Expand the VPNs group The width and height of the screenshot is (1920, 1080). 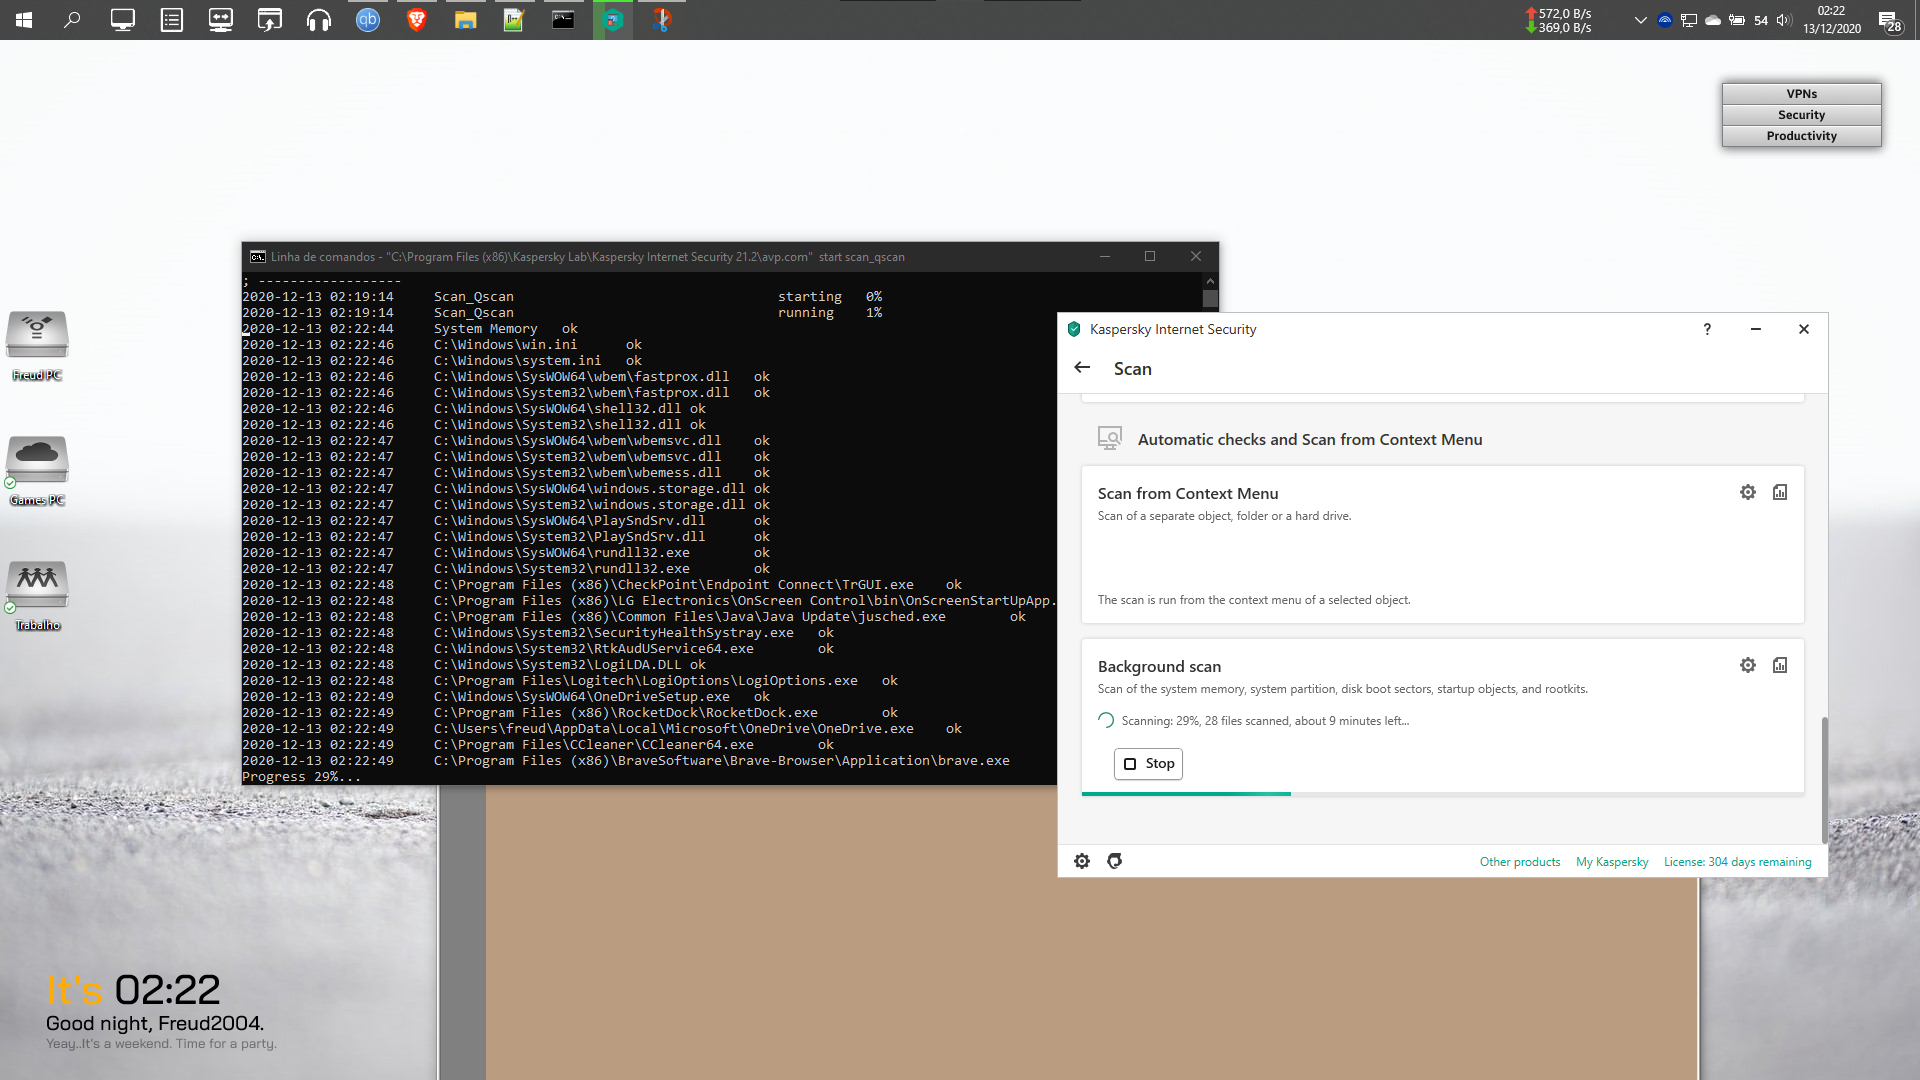coord(1801,94)
